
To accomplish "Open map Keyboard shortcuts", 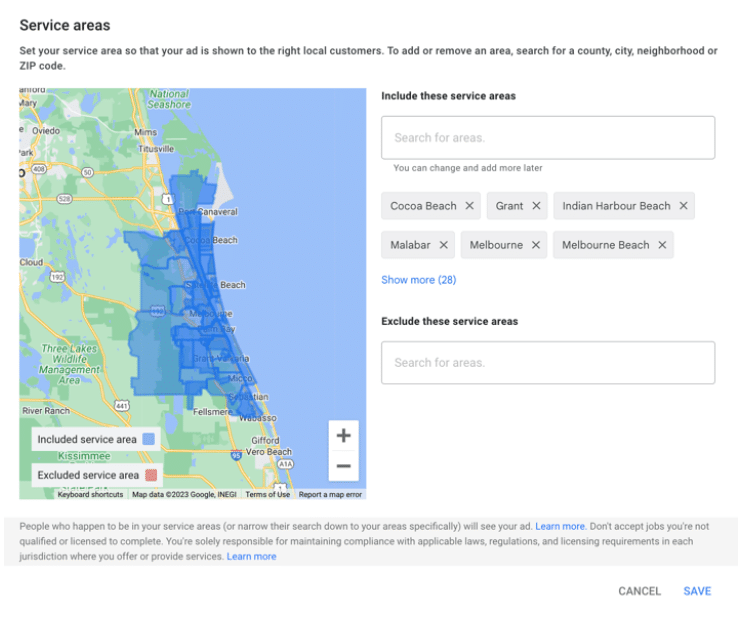I will (x=90, y=494).
